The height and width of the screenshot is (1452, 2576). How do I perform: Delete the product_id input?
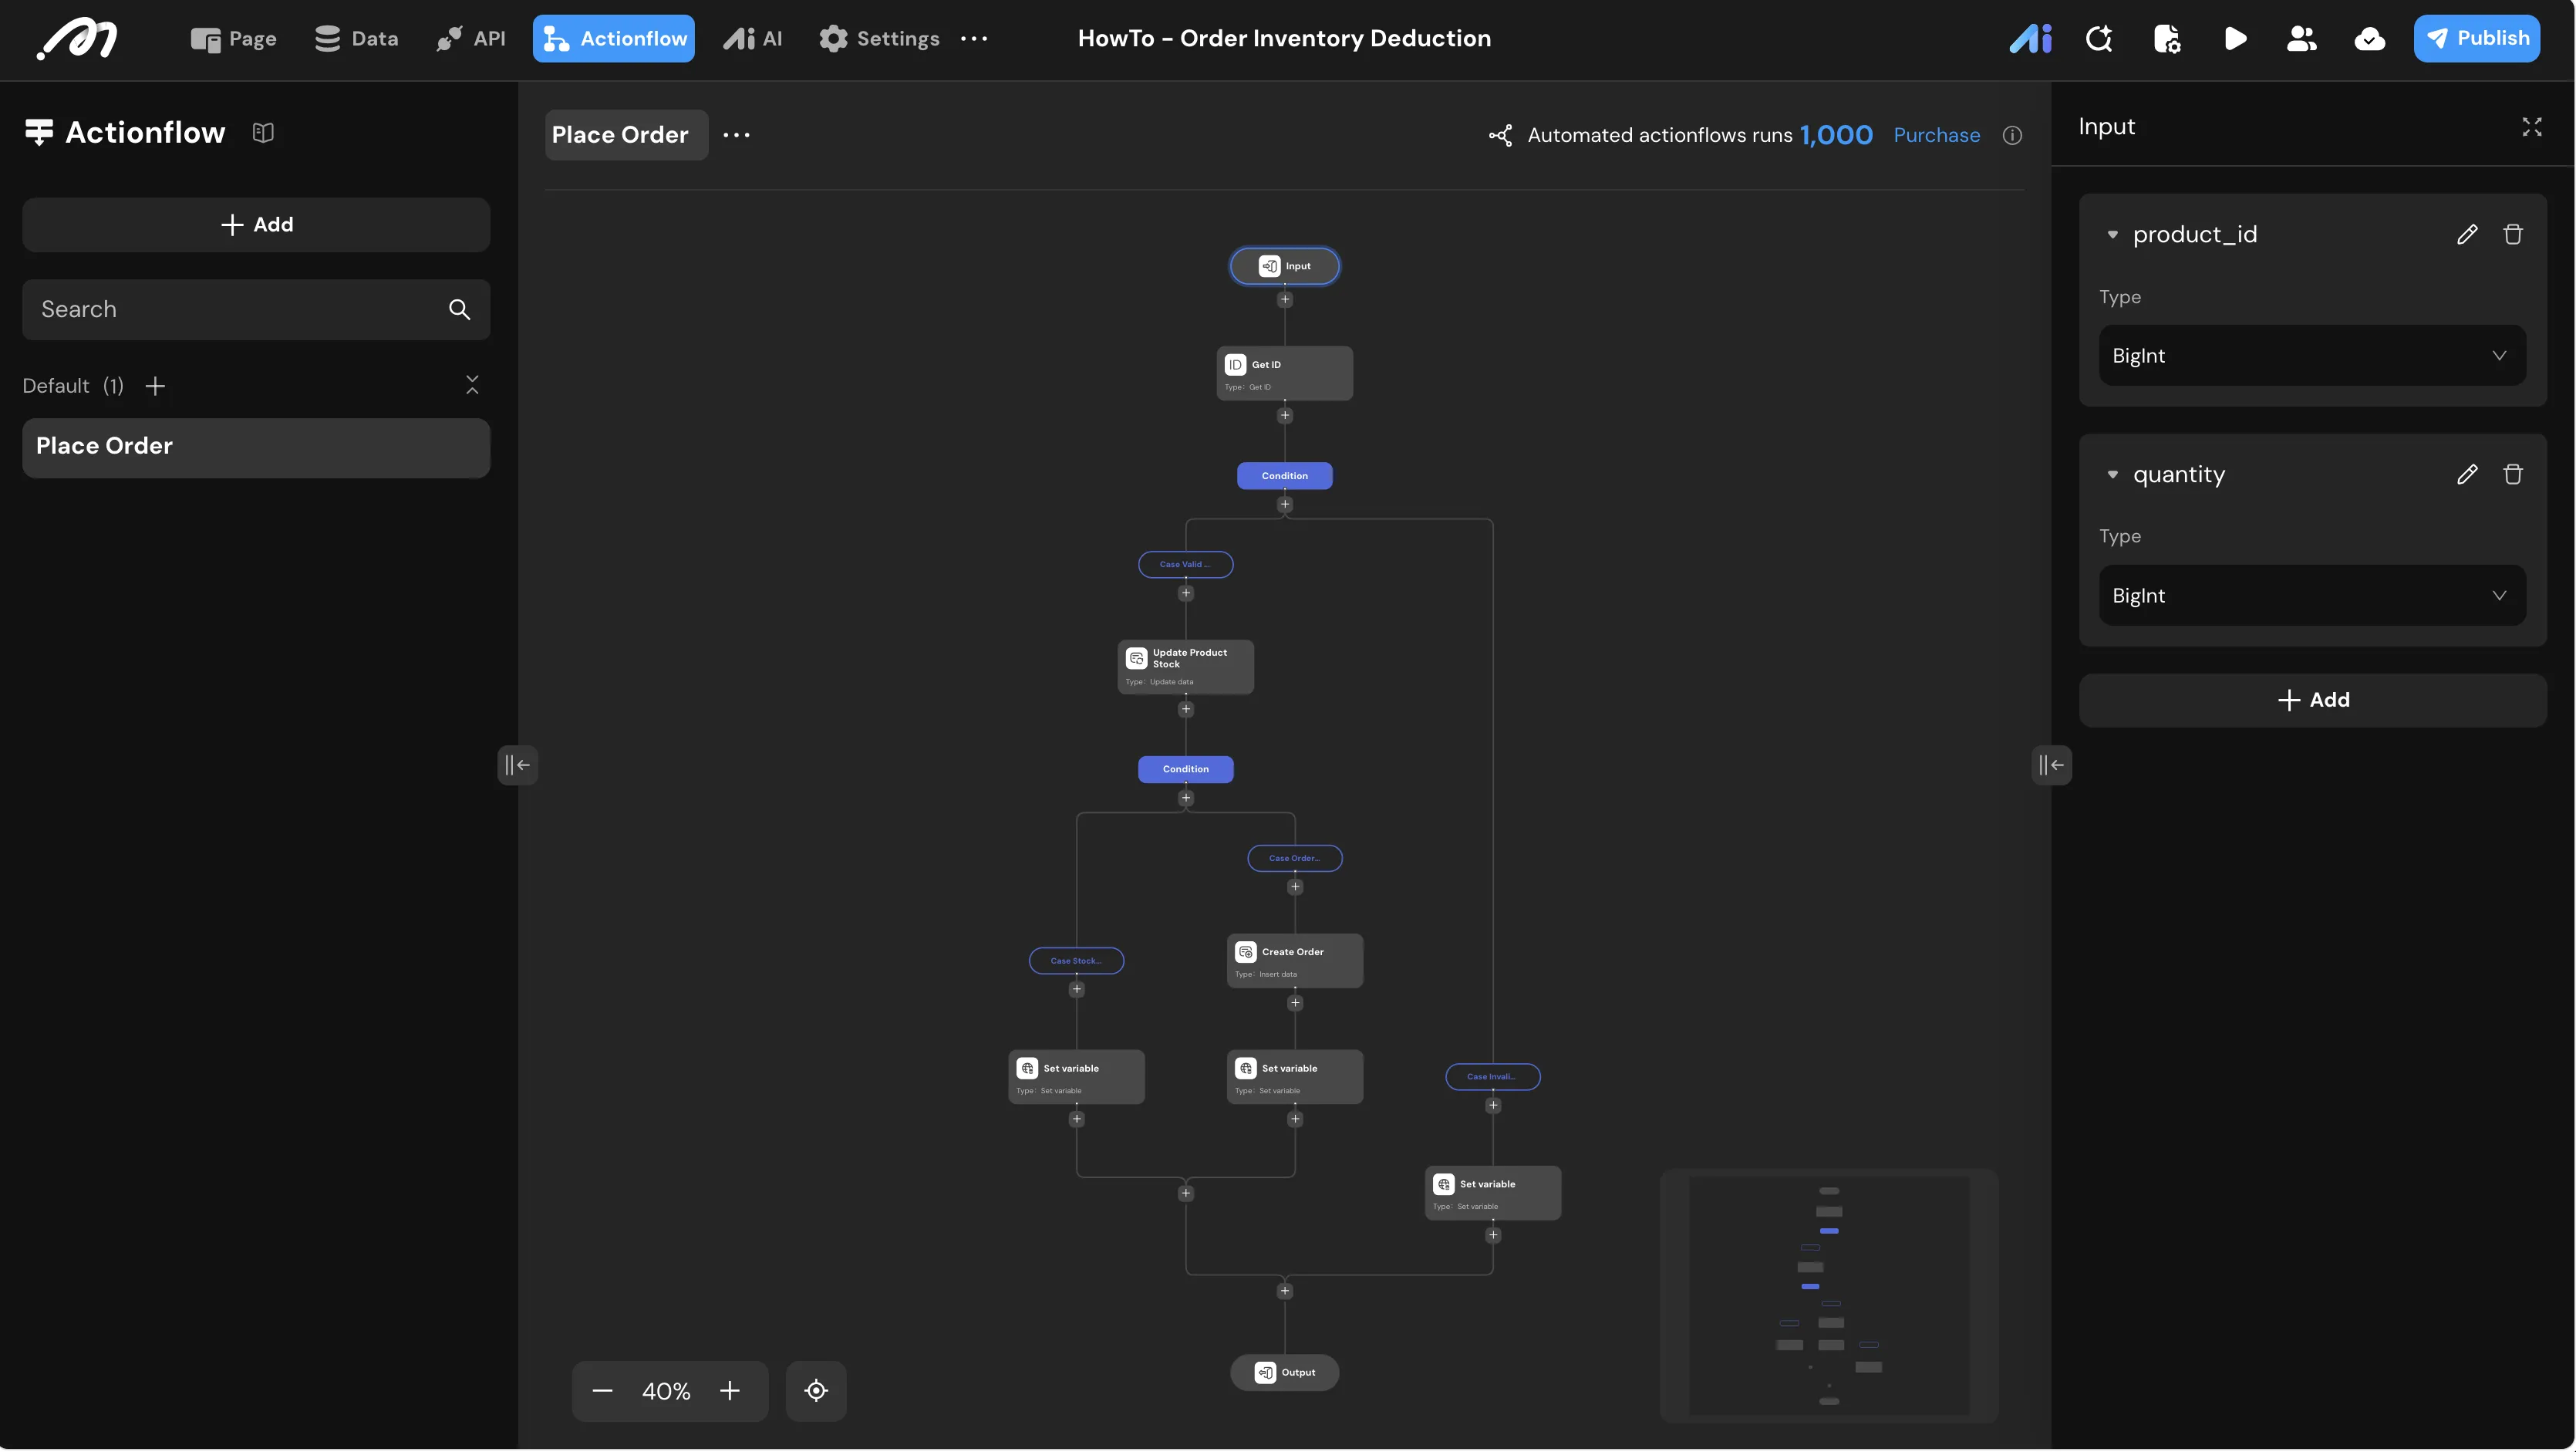click(x=2513, y=235)
